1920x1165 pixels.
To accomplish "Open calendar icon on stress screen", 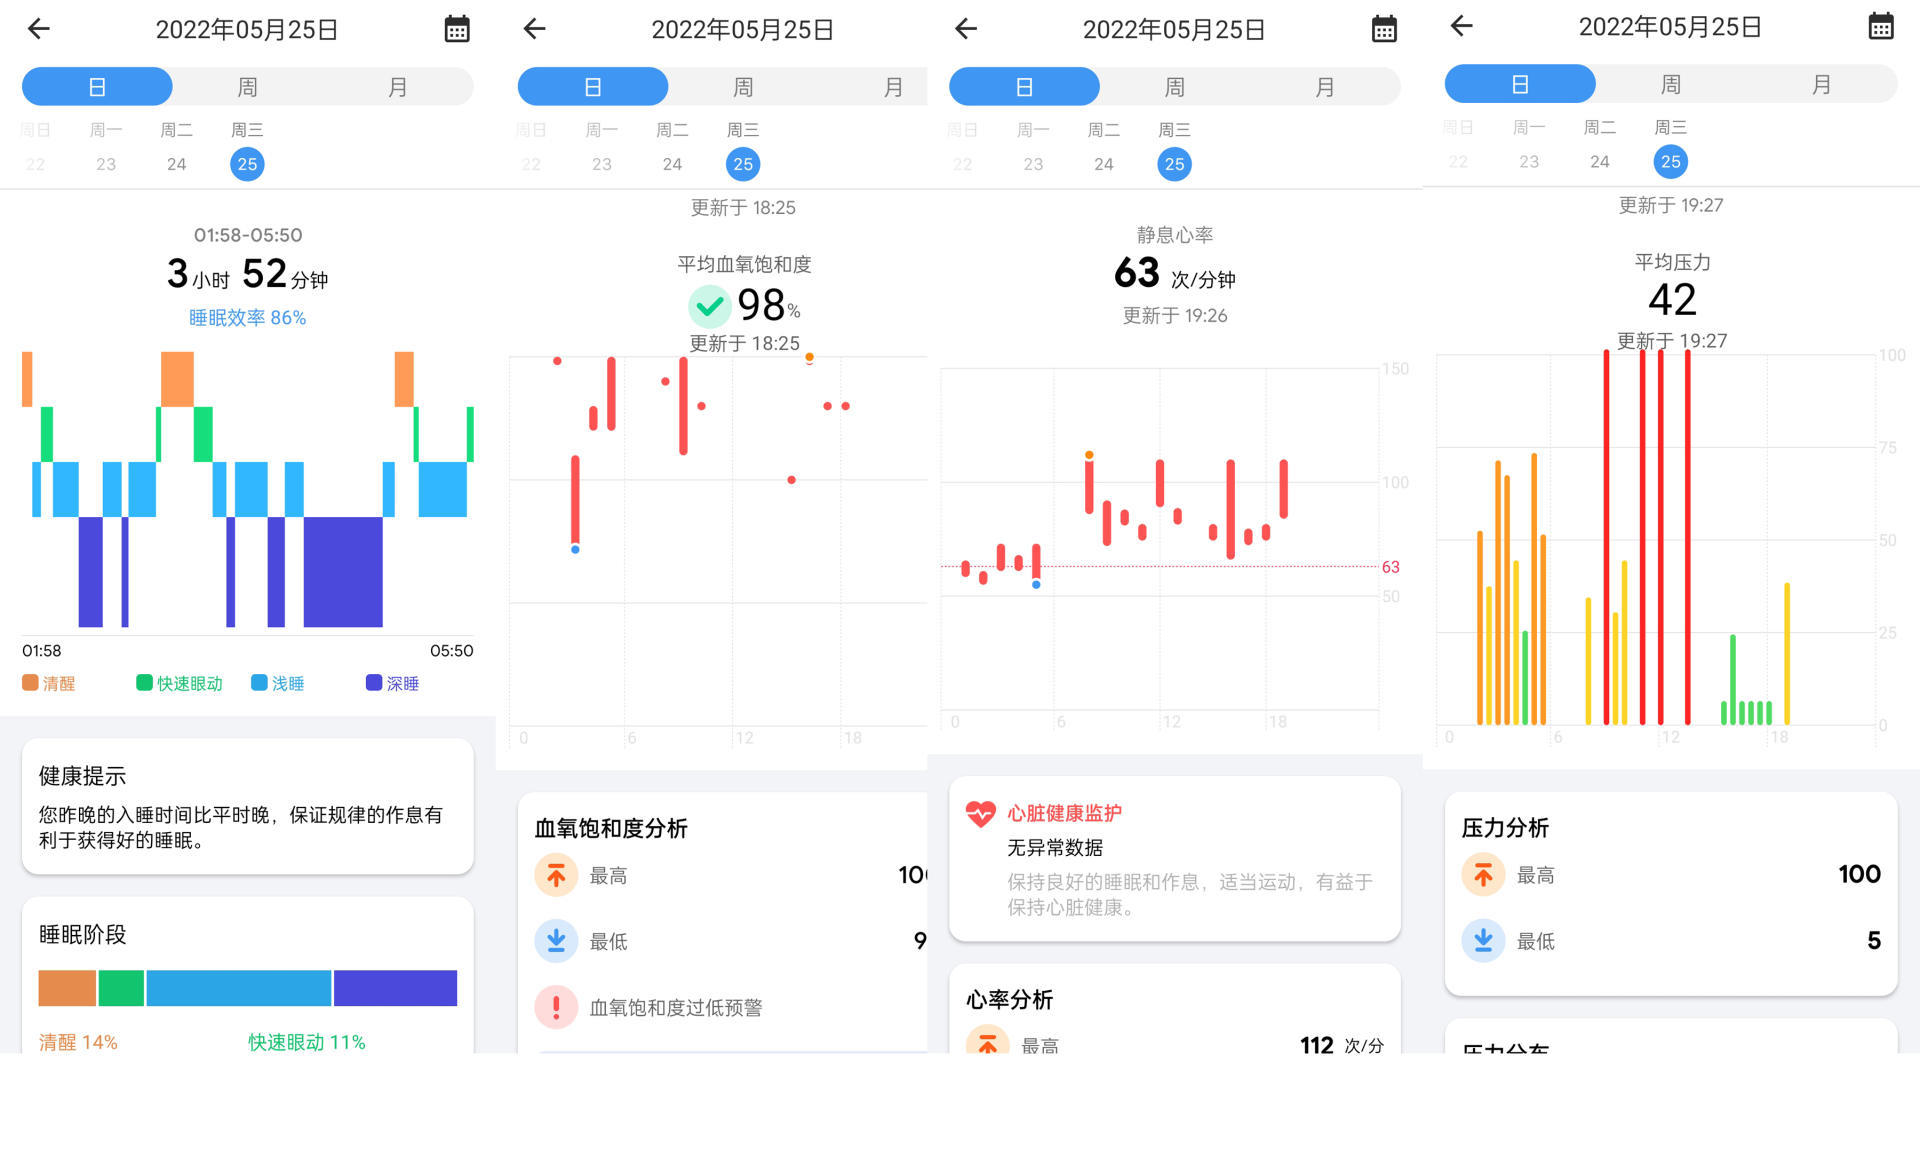I will [1880, 26].
